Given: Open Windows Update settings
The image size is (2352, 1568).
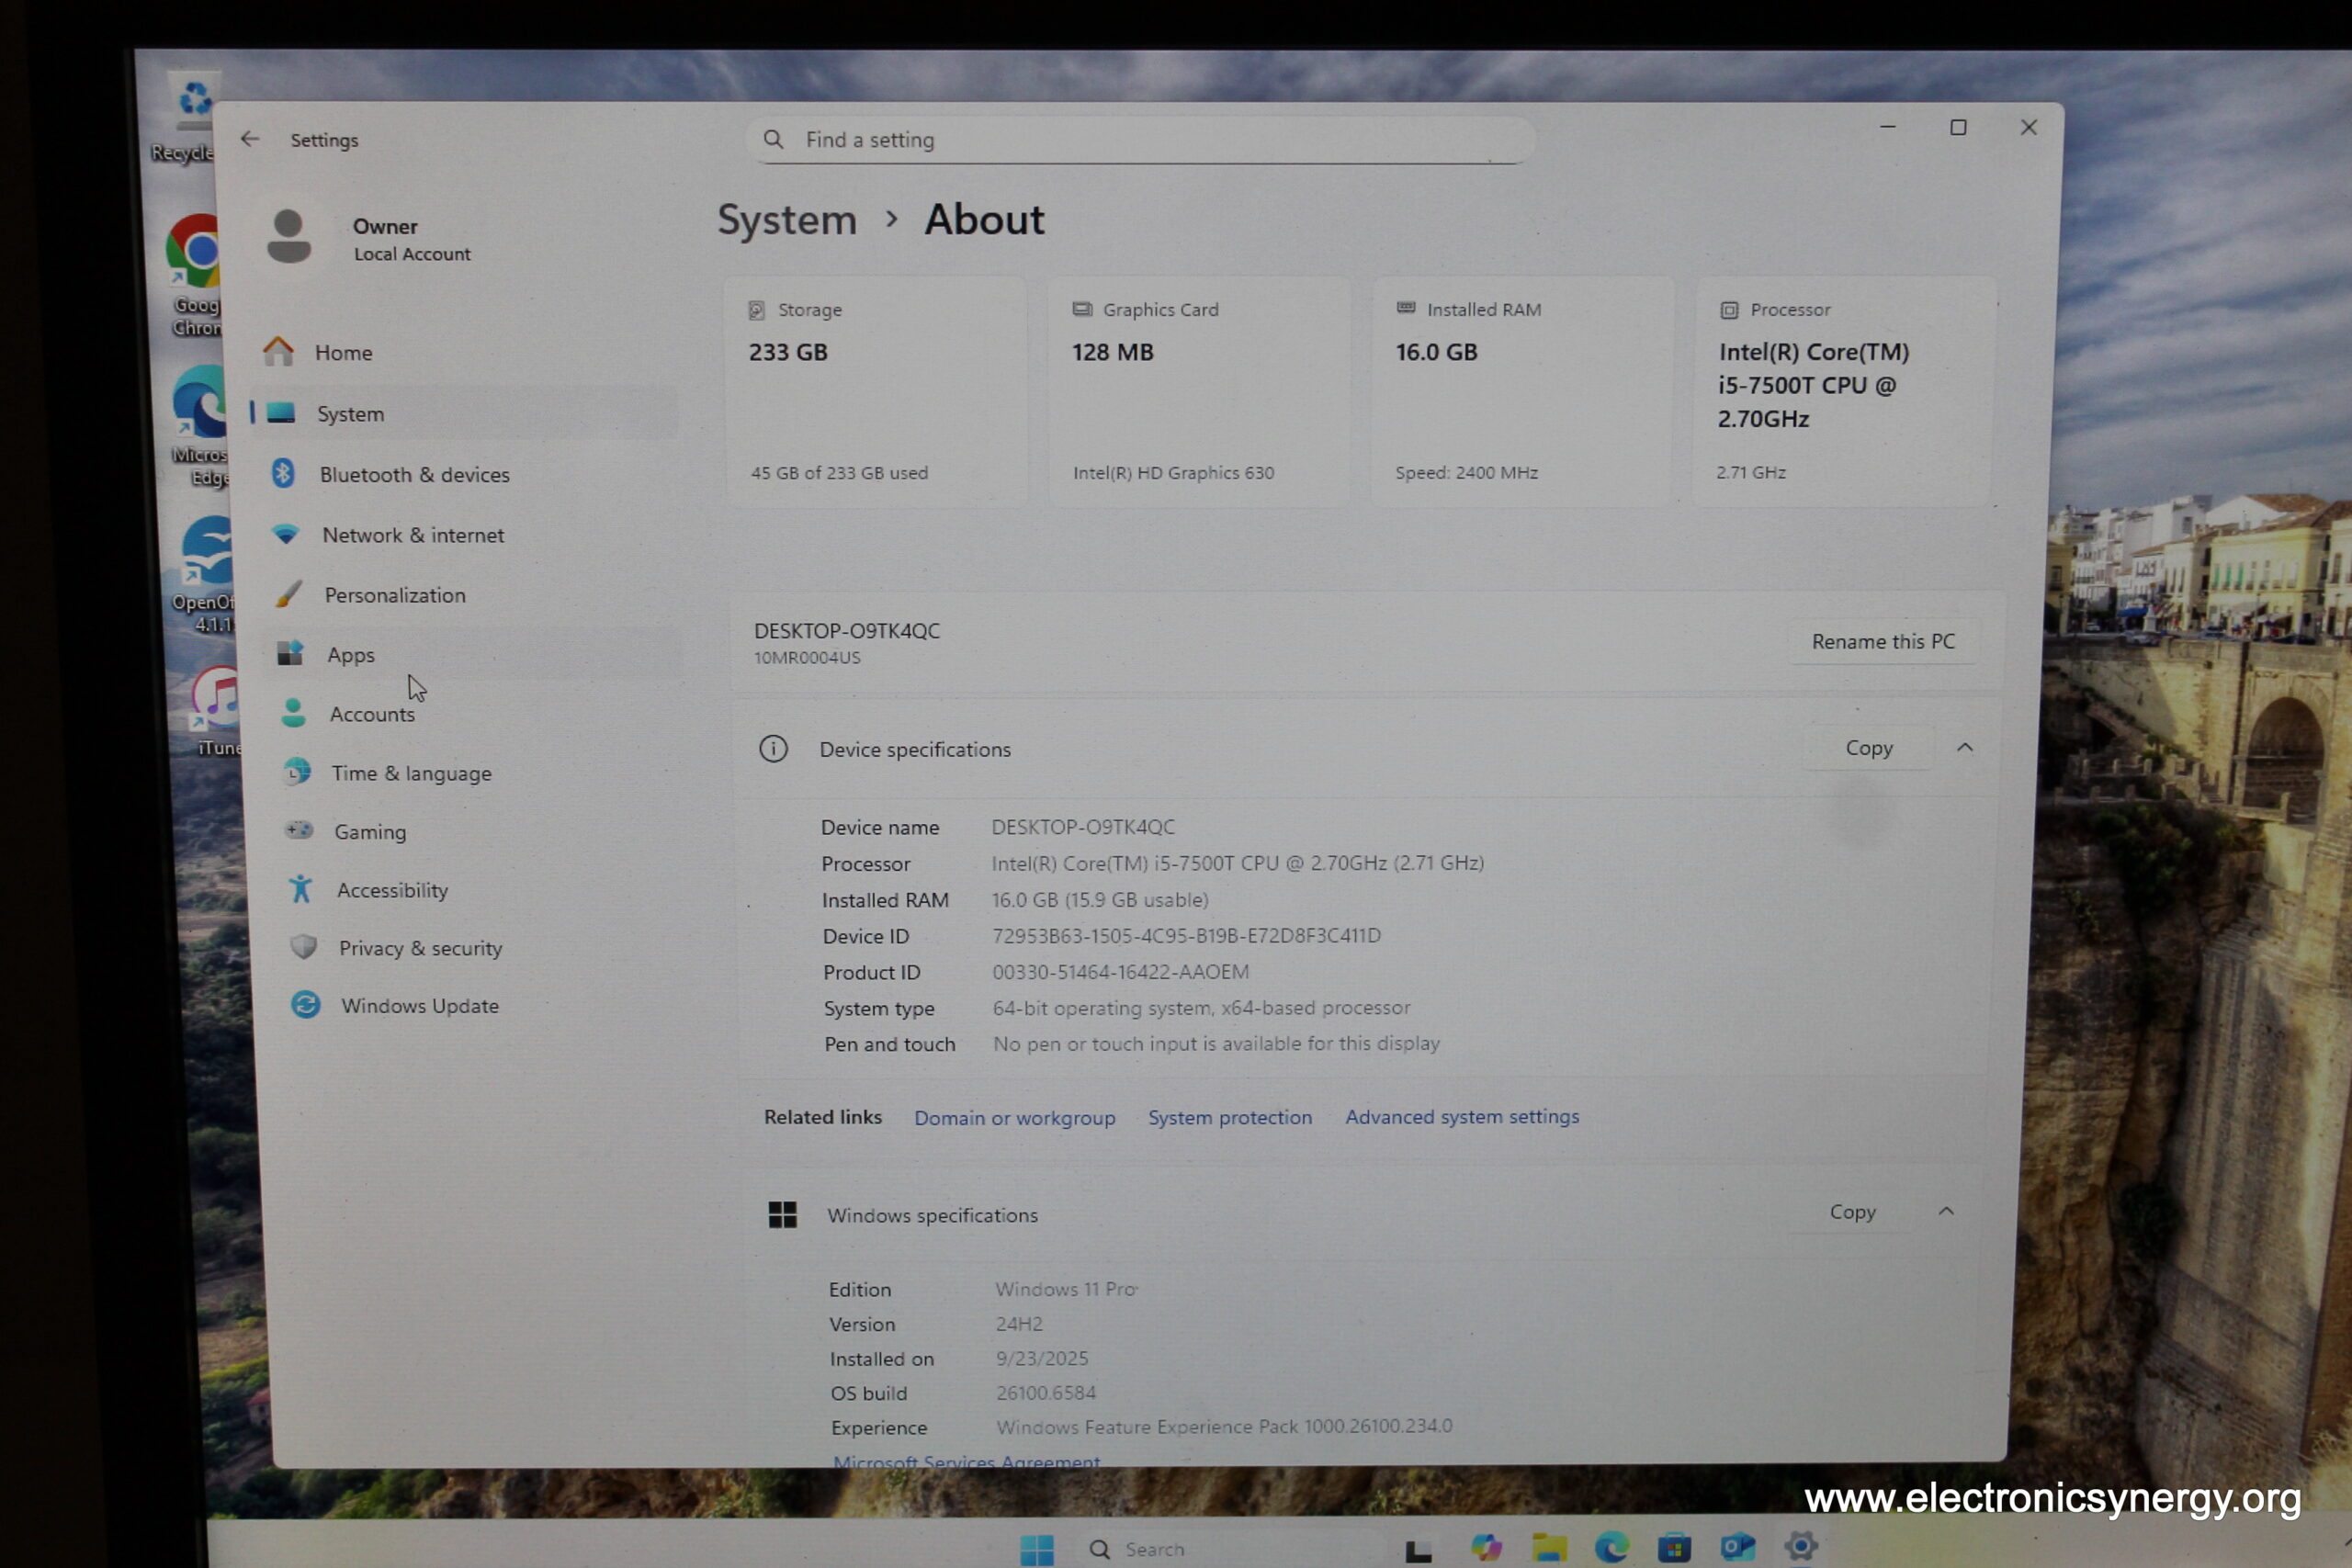Looking at the screenshot, I should click(x=419, y=1006).
